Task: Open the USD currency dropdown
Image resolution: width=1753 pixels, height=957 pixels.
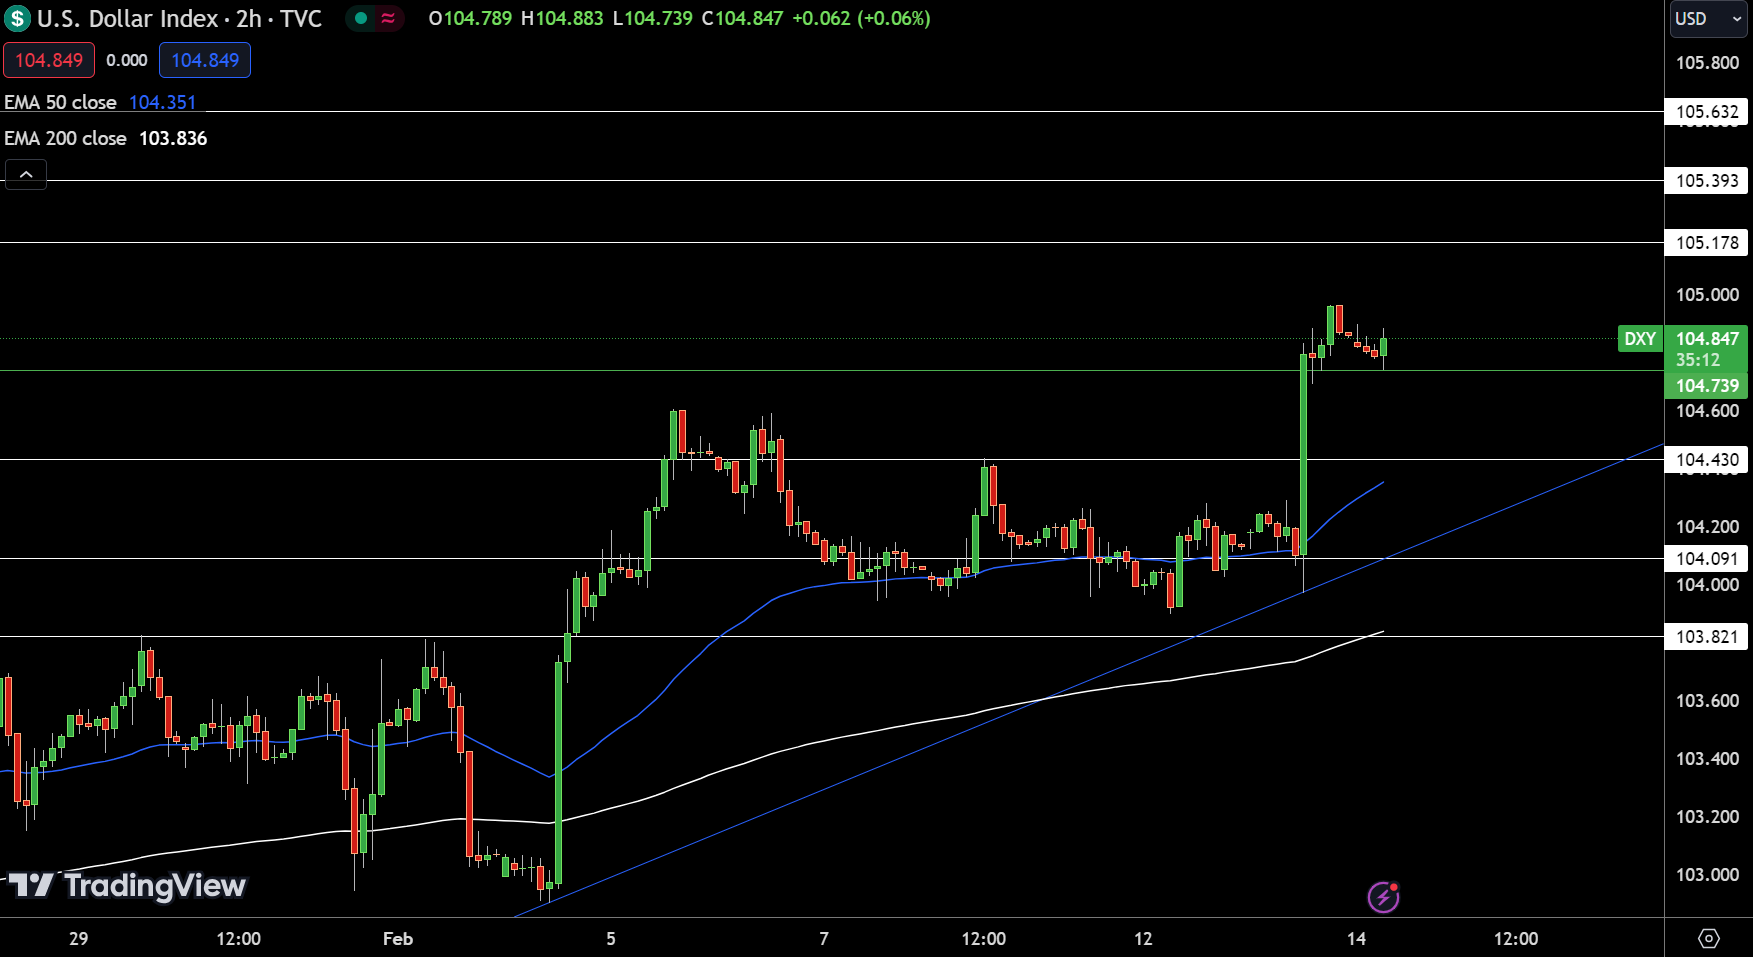Action: [x=1708, y=18]
